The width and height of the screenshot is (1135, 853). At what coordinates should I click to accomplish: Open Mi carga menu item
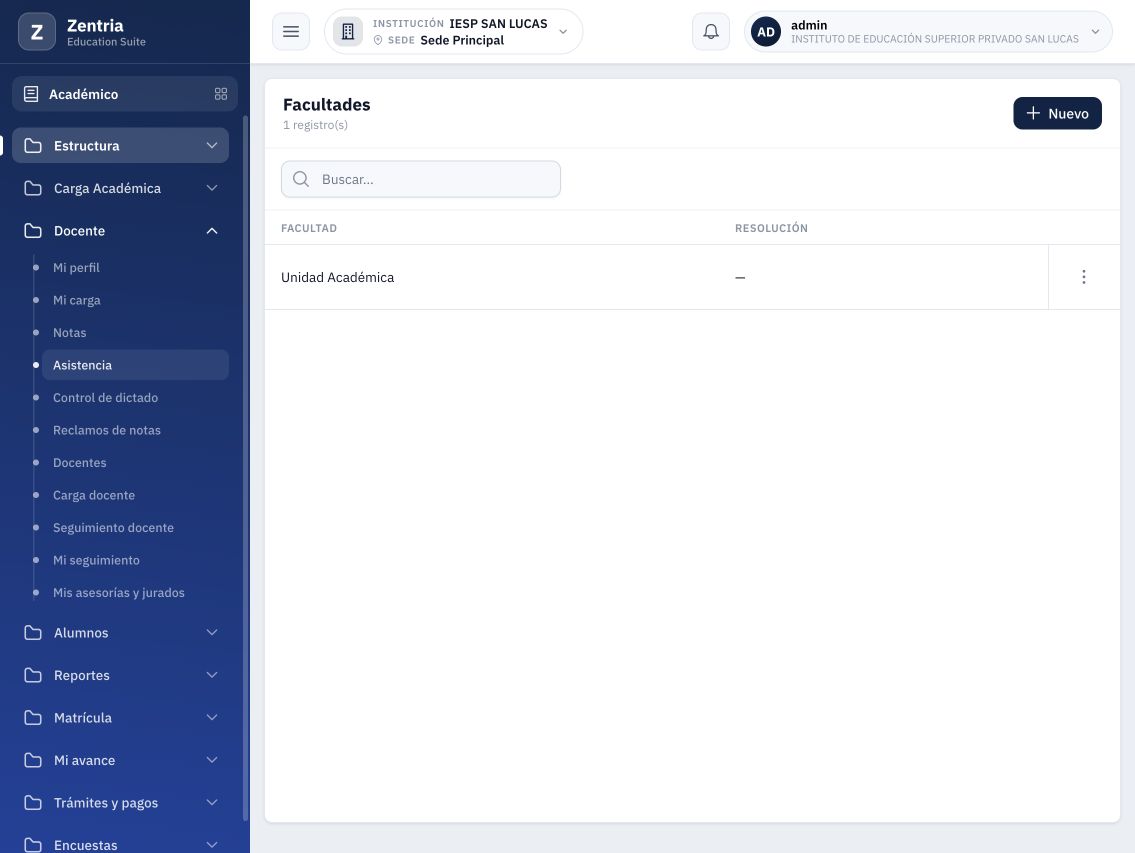(135, 301)
